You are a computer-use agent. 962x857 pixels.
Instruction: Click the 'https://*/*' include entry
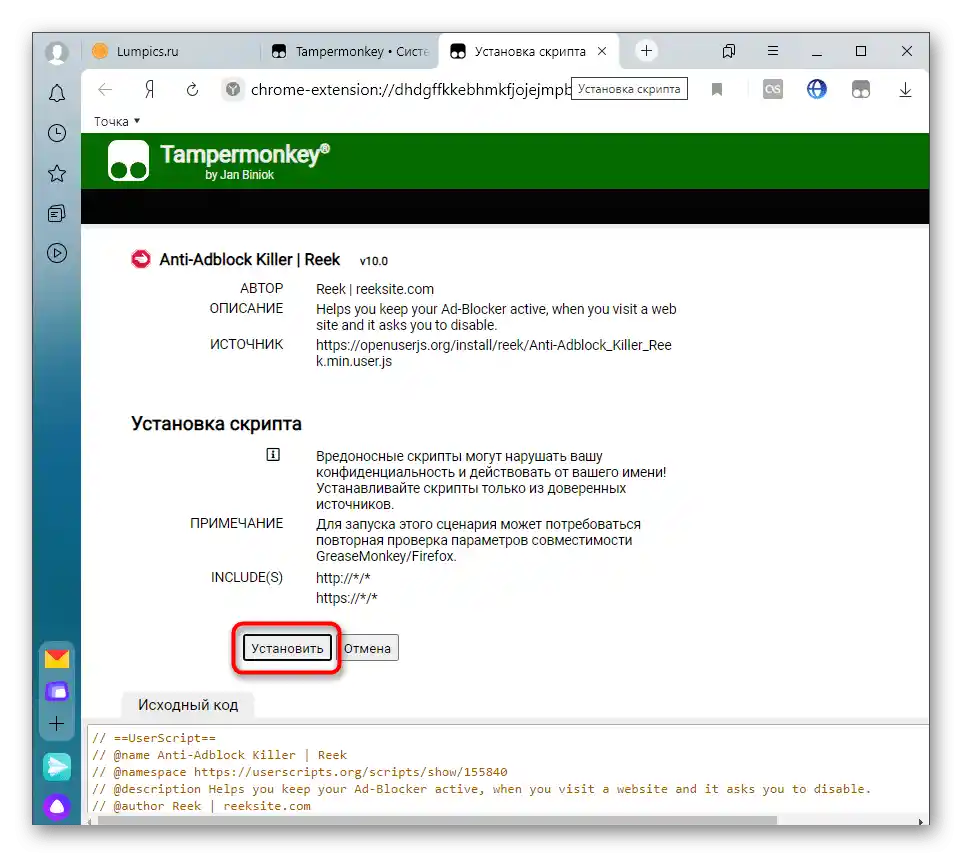click(x=347, y=598)
